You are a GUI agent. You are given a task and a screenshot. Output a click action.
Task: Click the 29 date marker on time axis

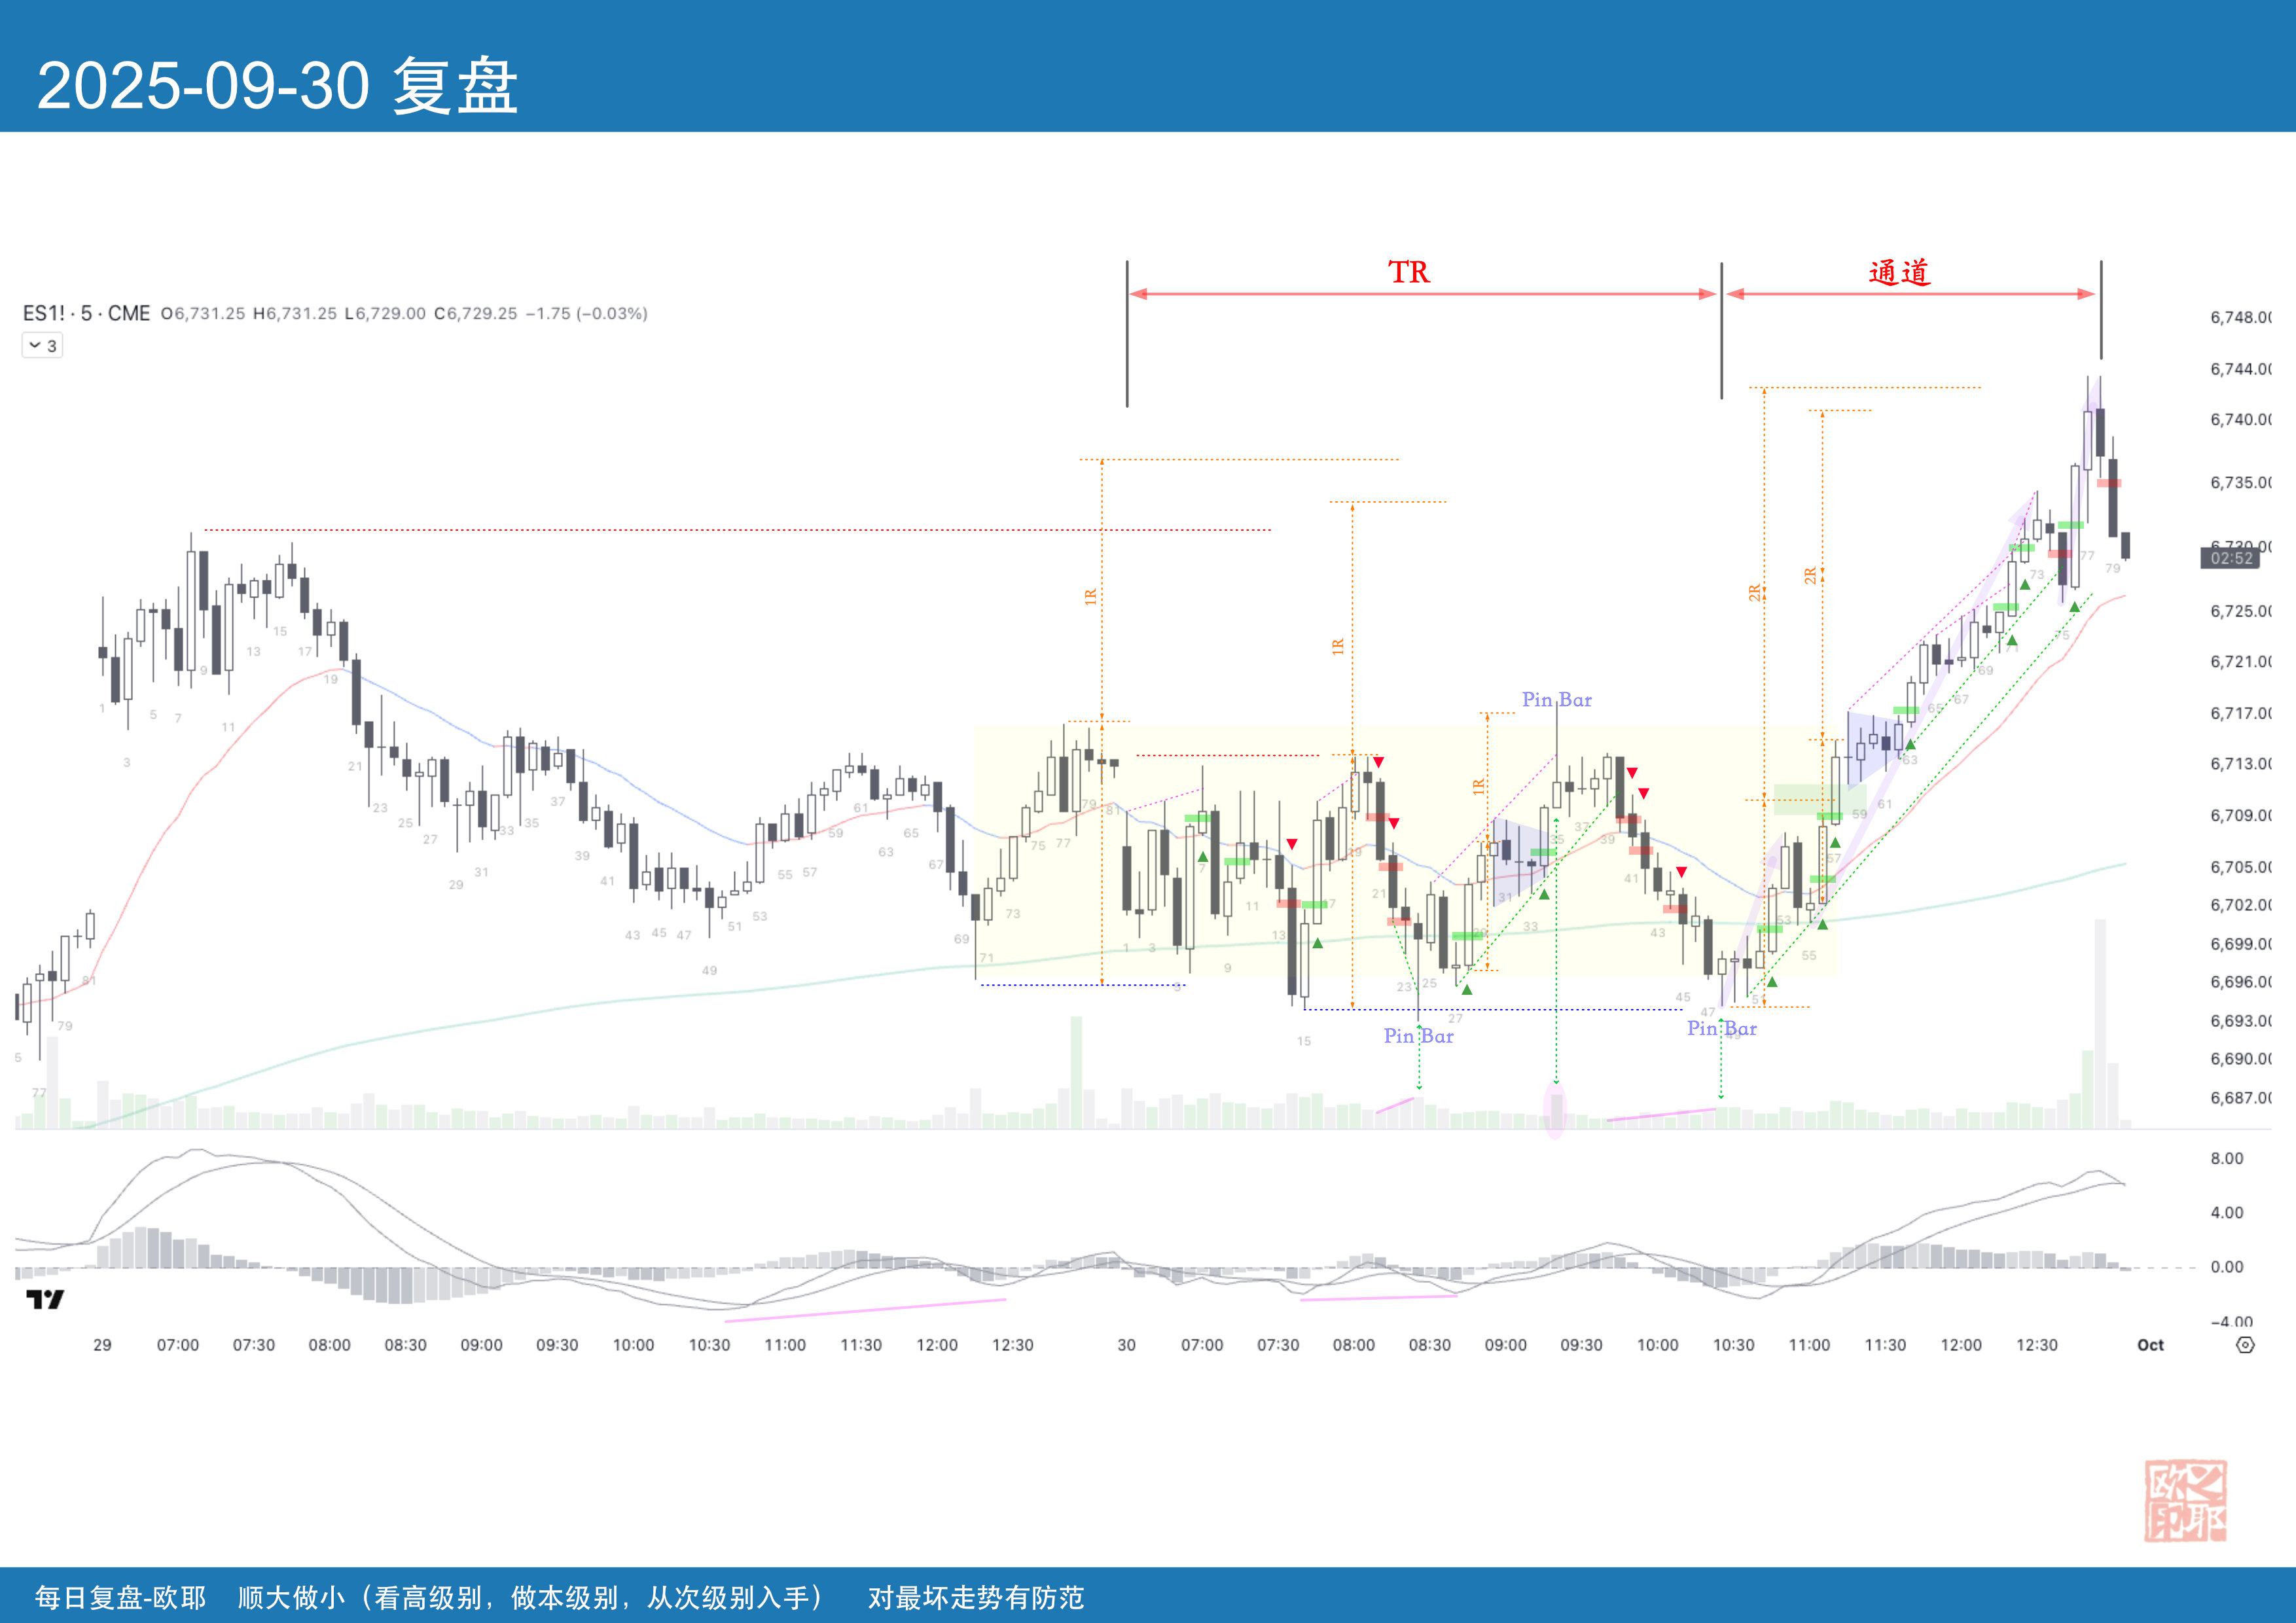tap(102, 1345)
